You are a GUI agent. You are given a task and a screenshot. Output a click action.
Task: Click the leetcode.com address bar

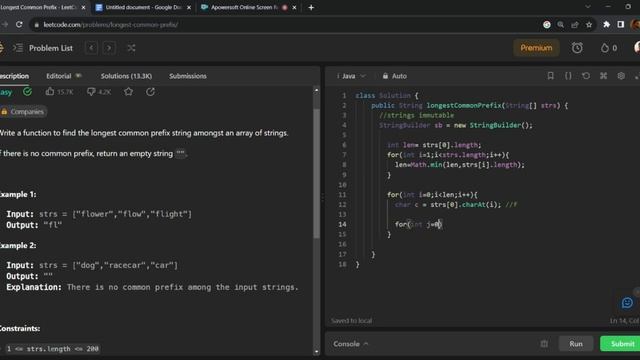point(286,24)
